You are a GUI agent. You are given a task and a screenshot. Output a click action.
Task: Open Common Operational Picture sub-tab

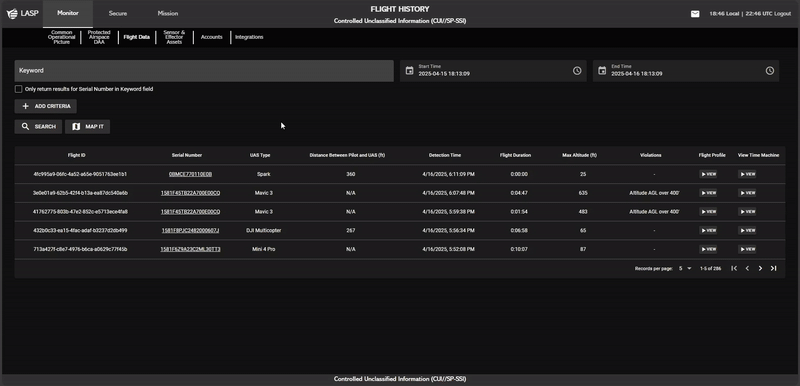[x=62, y=37]
